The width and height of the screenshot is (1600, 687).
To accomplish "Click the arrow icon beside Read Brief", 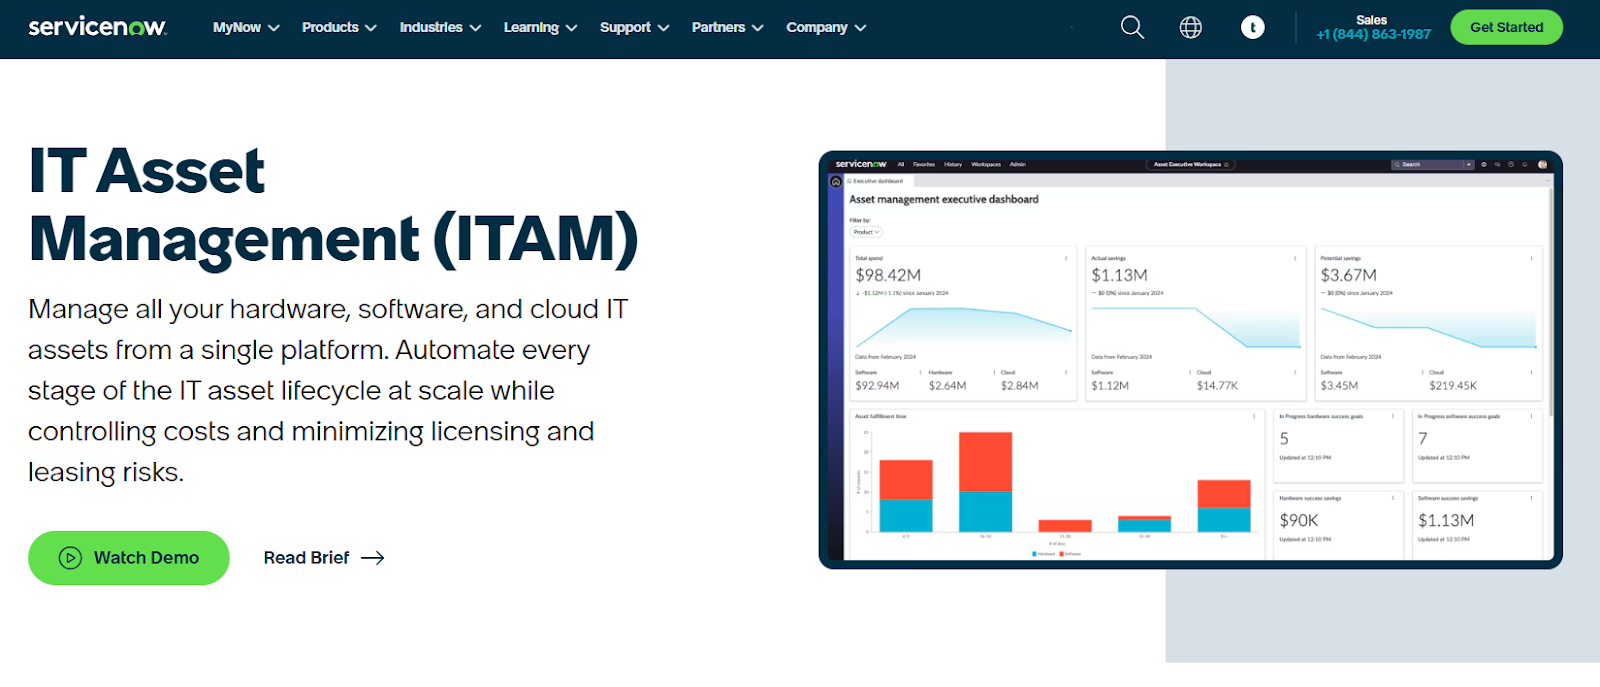I will pos(373,558).
